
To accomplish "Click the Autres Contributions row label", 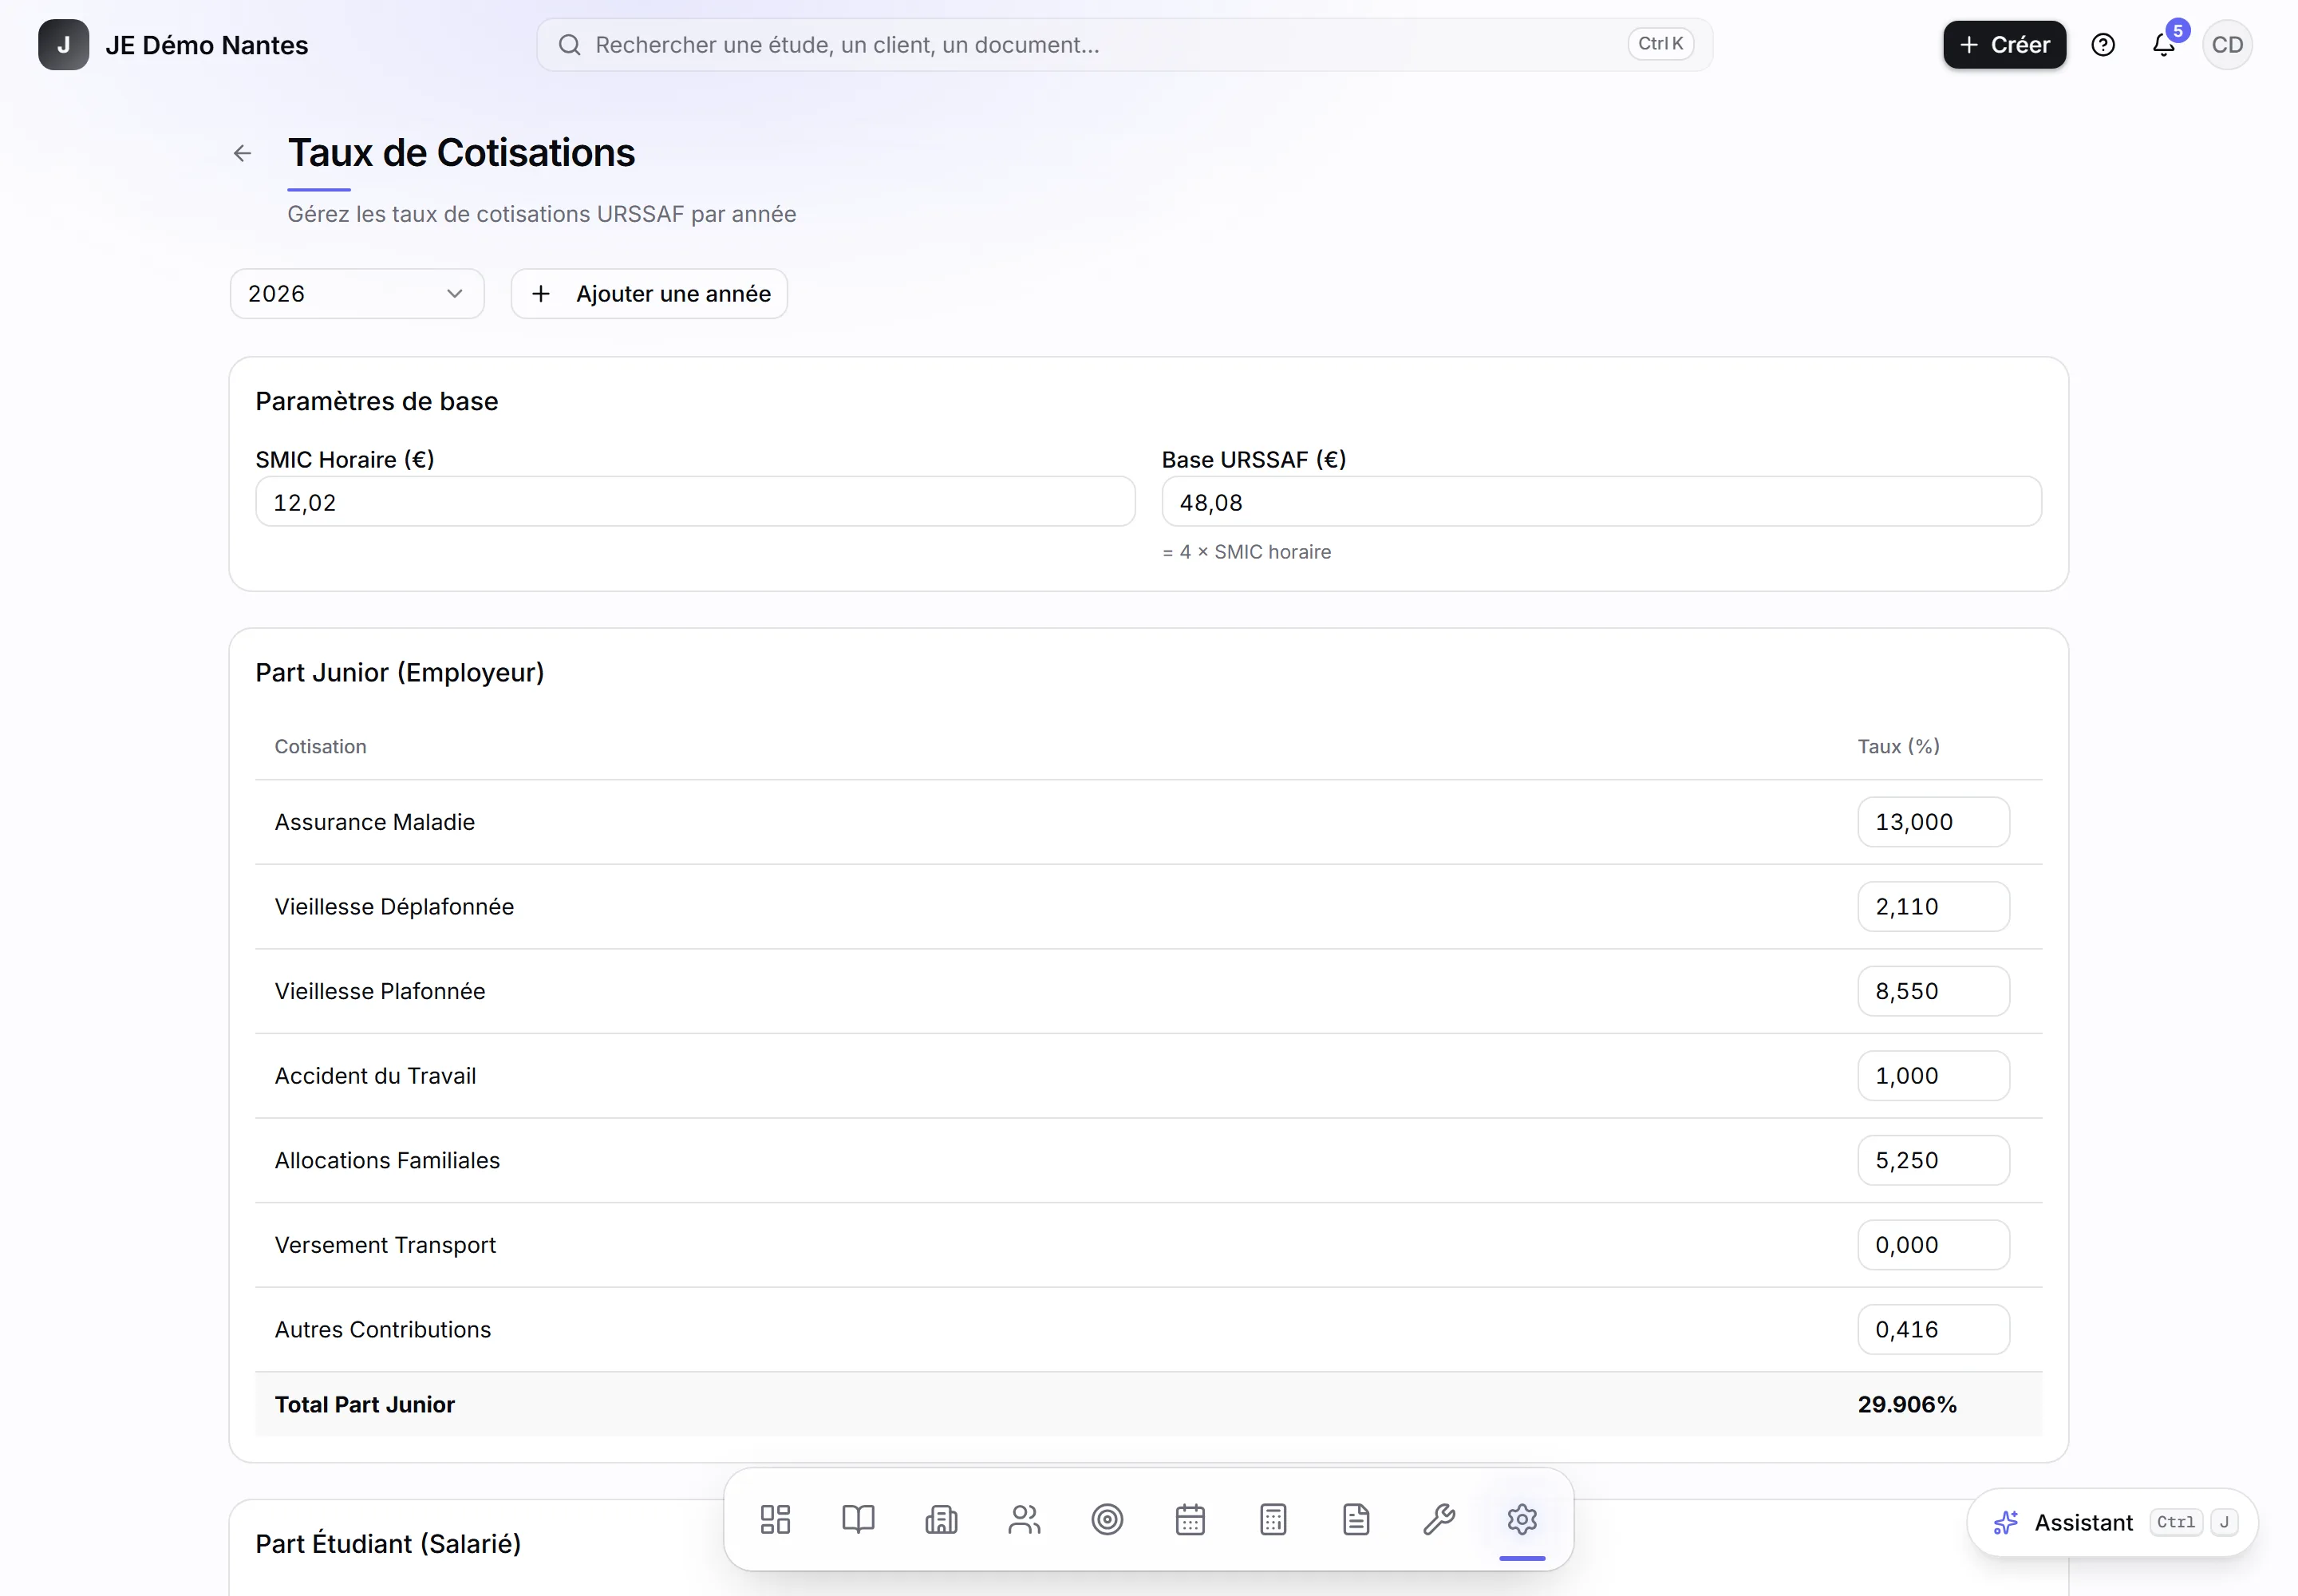I will click(383, 1330).
